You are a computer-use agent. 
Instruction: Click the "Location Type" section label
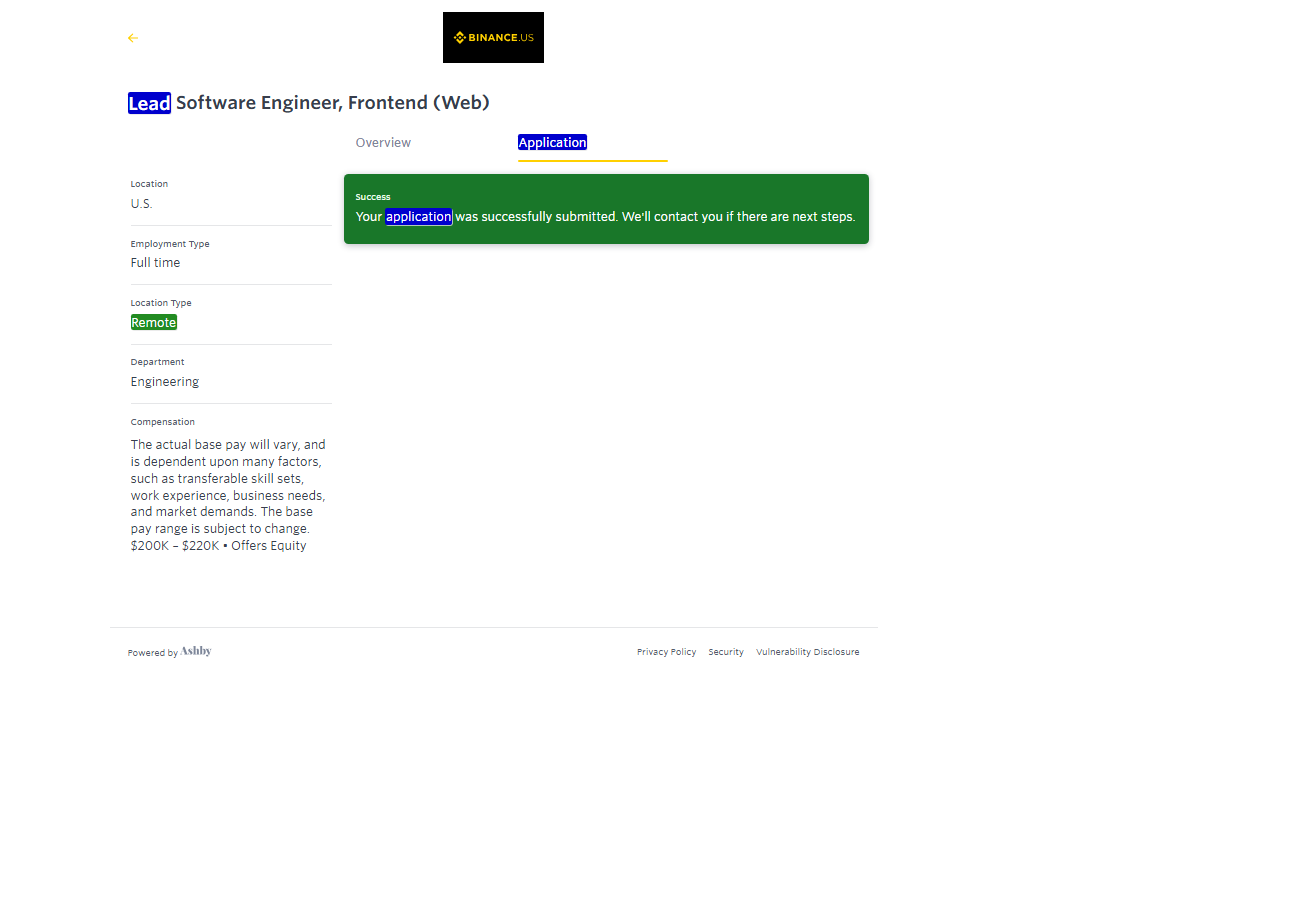point(161,303)
